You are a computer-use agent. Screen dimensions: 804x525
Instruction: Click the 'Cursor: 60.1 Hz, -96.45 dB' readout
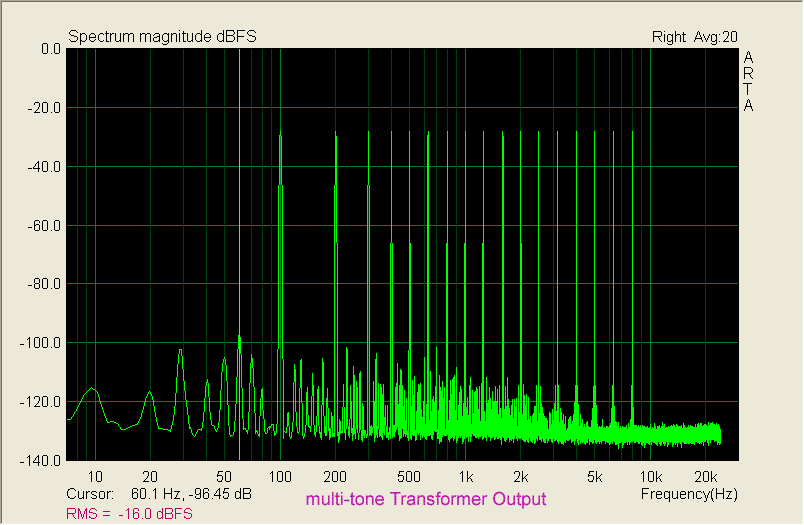(159, 494)
